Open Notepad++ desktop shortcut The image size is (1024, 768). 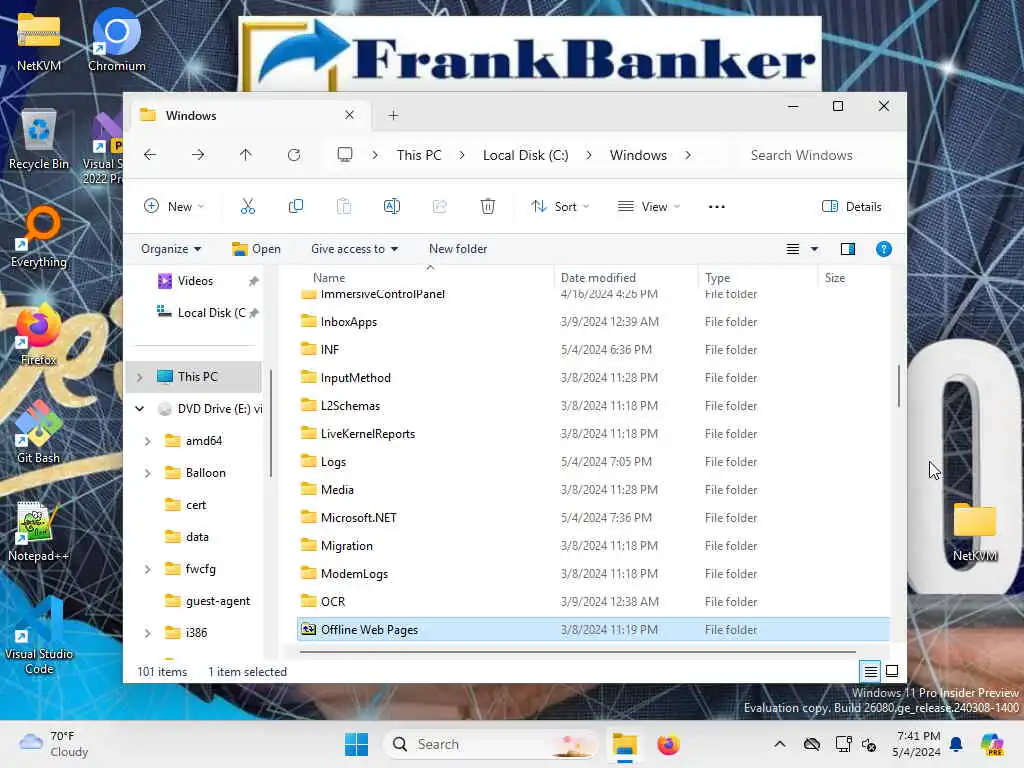click(39, 531)
